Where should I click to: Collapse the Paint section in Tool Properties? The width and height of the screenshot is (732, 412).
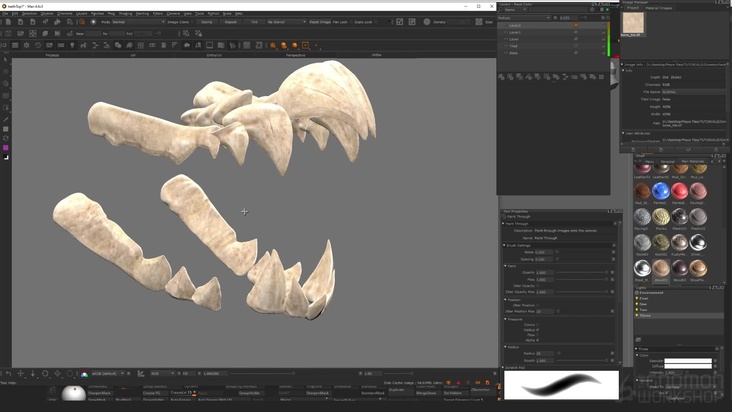coord(506,266)
